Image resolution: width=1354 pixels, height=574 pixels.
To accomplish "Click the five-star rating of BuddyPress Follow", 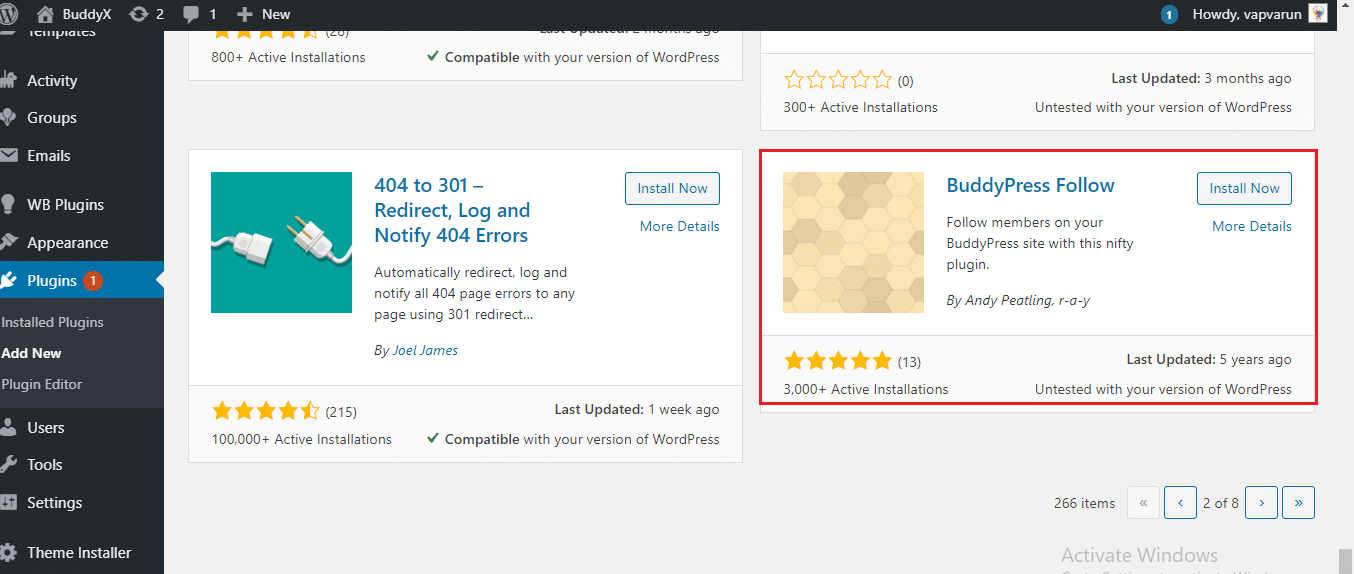I will click(838, 360).
